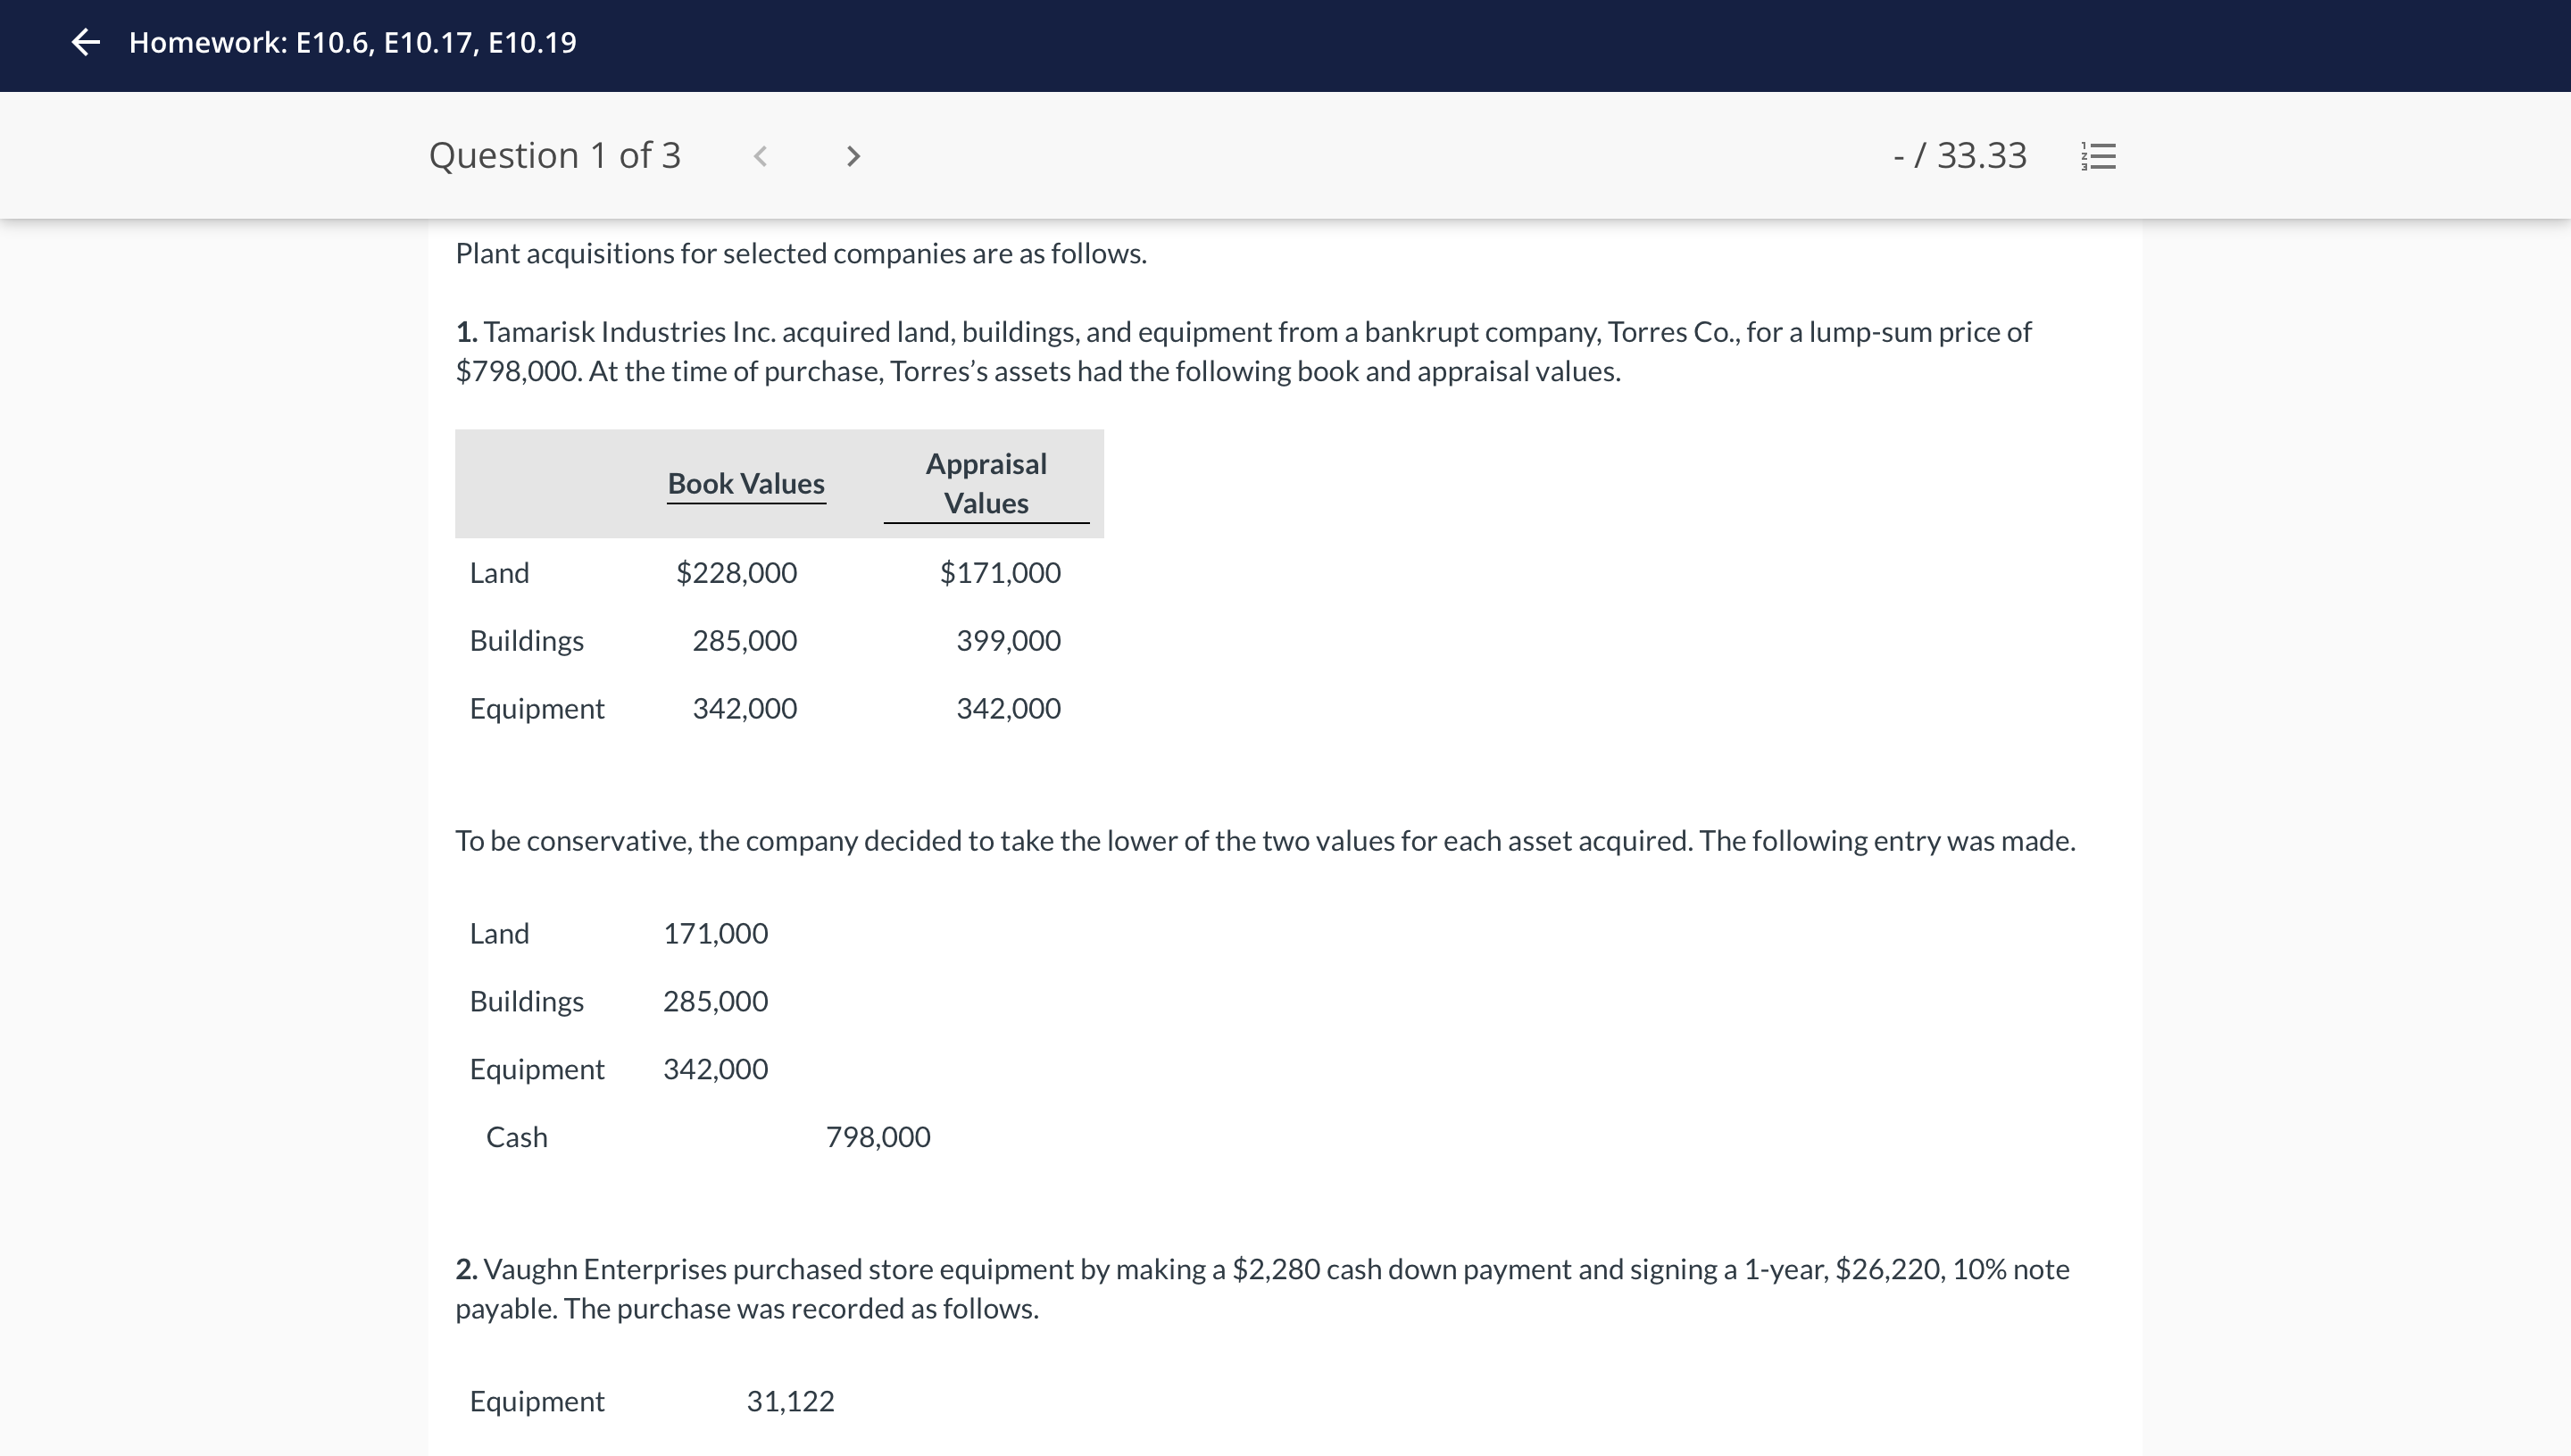Click the 31,122 Equipment debit amount
Image resolution: width=2571 pixels, height=1456 pixels.
click(x=789, y=1401)
